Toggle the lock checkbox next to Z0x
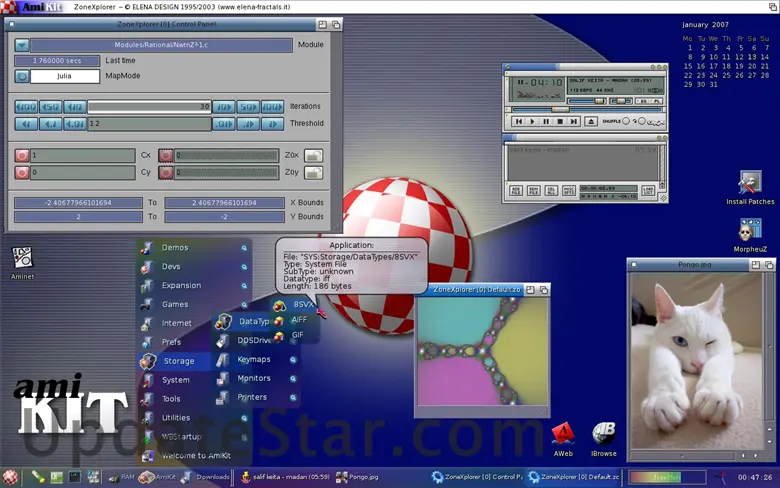Screen dimensions: 780x488 [x=313, y=156]
